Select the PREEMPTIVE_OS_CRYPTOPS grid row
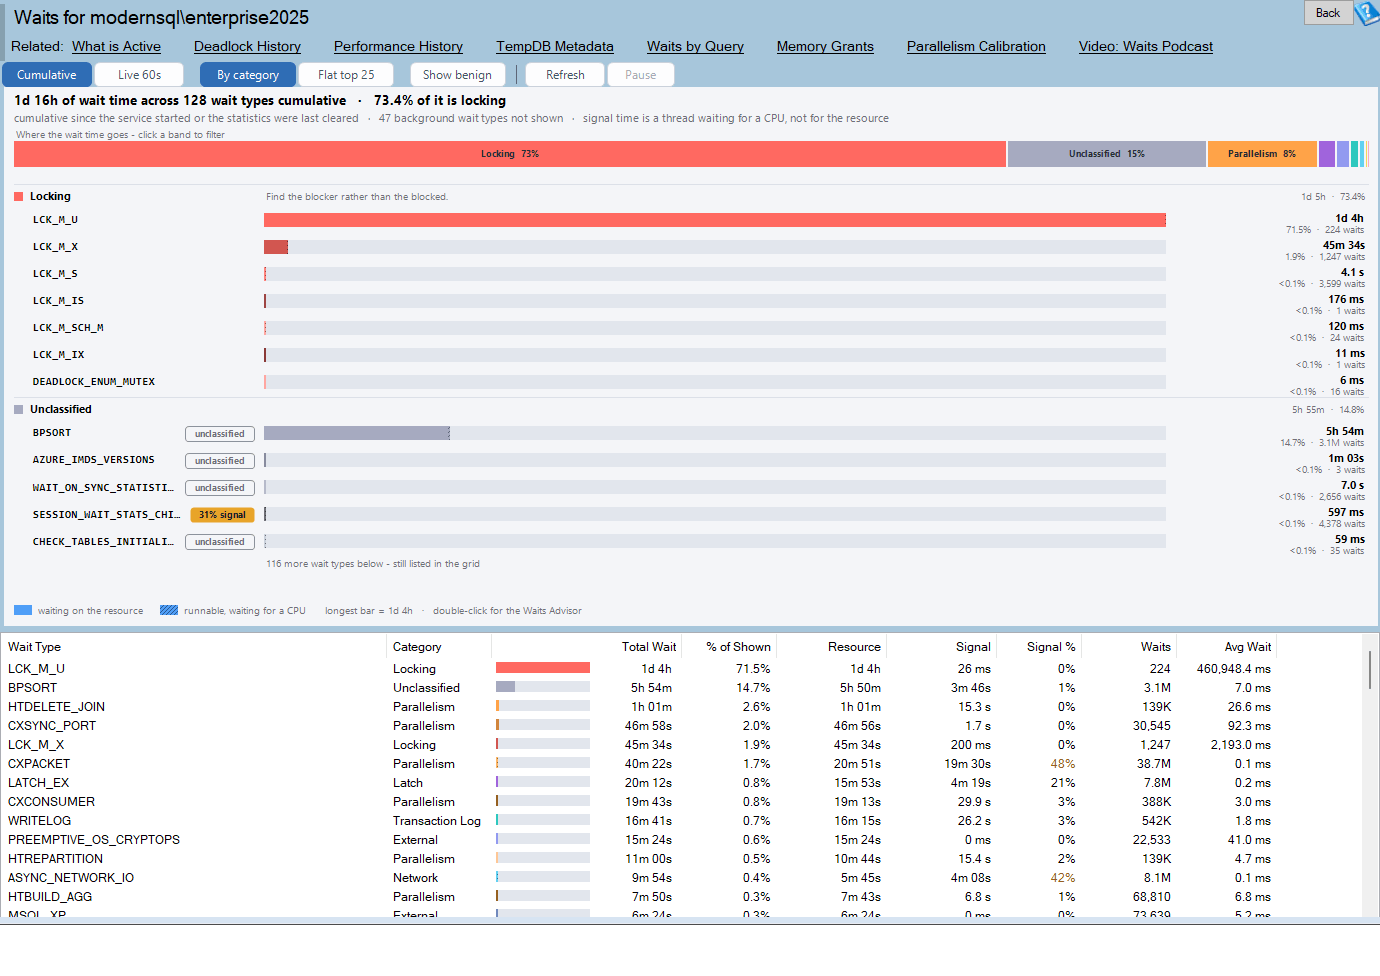This screenshot has width=1380, height=976. coord(640,840)
